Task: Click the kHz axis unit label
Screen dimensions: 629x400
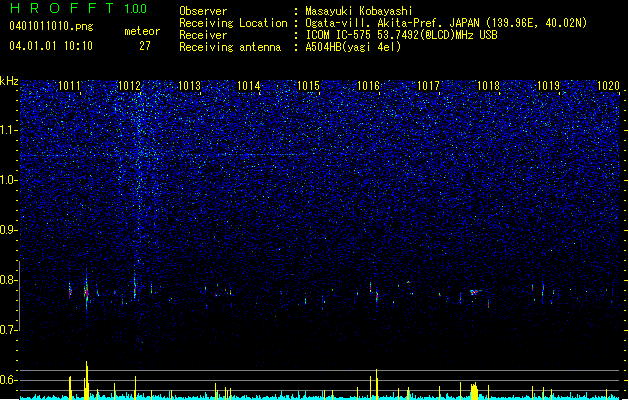Action: [x=9, y=81]
